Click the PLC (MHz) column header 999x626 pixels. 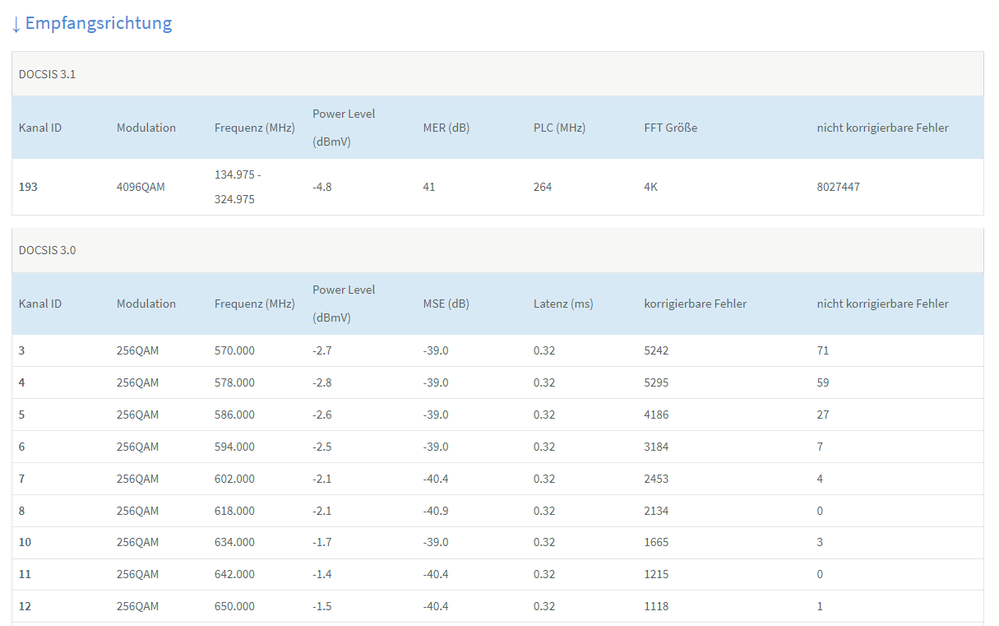click(559, 128)
